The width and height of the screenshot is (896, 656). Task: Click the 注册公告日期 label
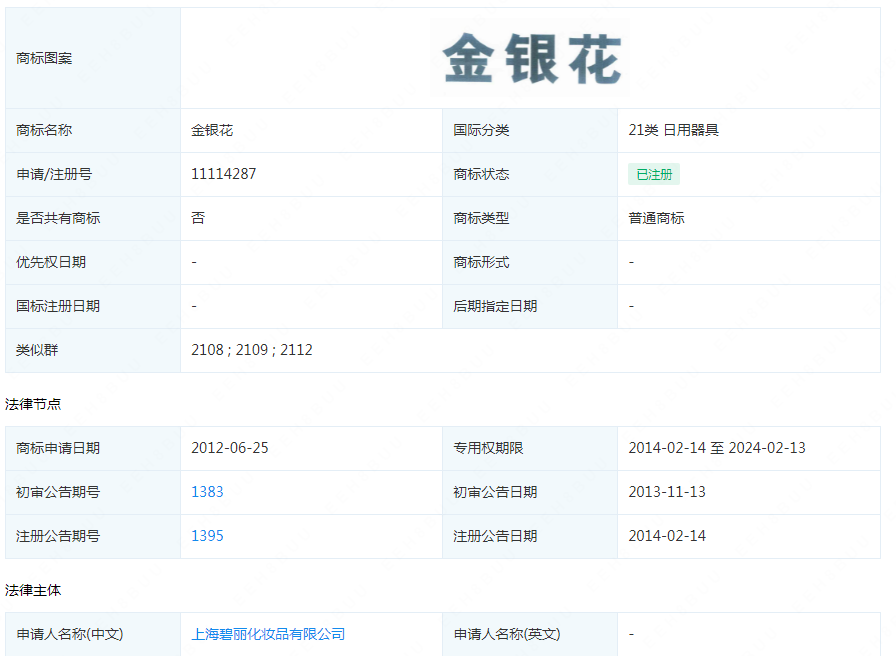(495, 536)
